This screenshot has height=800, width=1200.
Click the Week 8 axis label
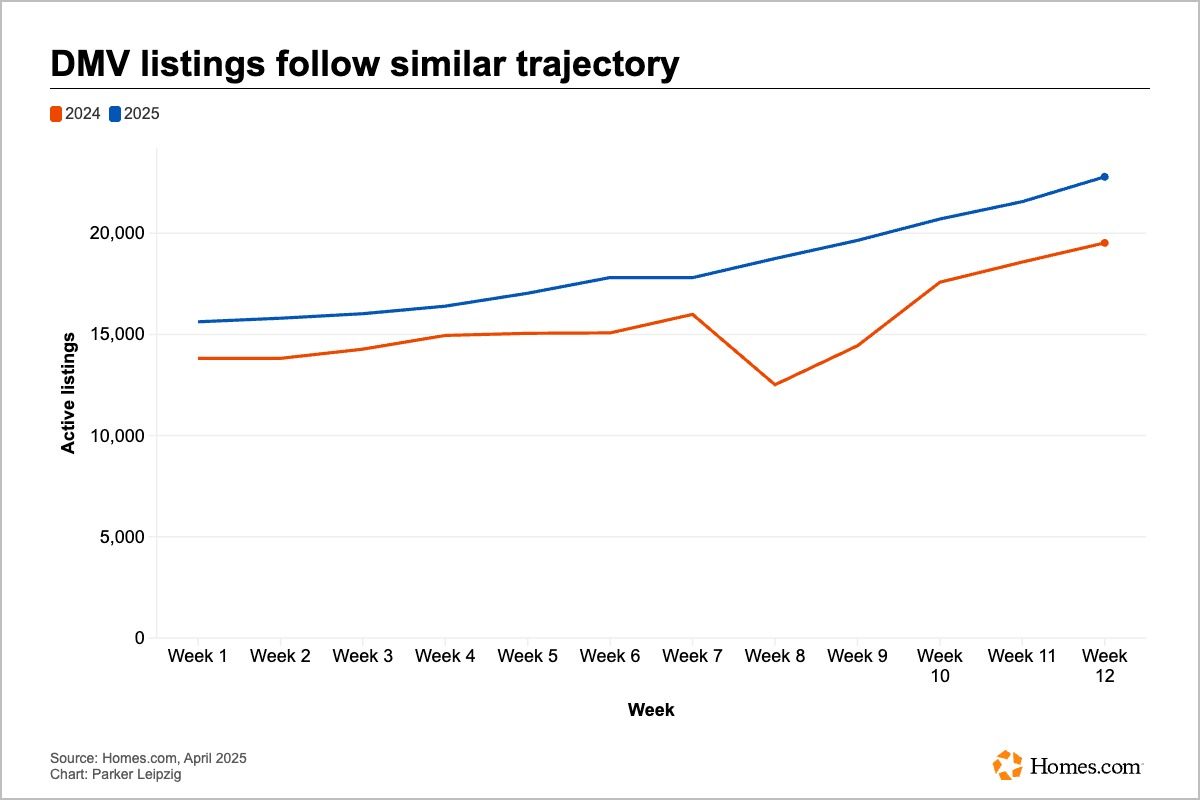pyautogui.click(x=774, y=656)
